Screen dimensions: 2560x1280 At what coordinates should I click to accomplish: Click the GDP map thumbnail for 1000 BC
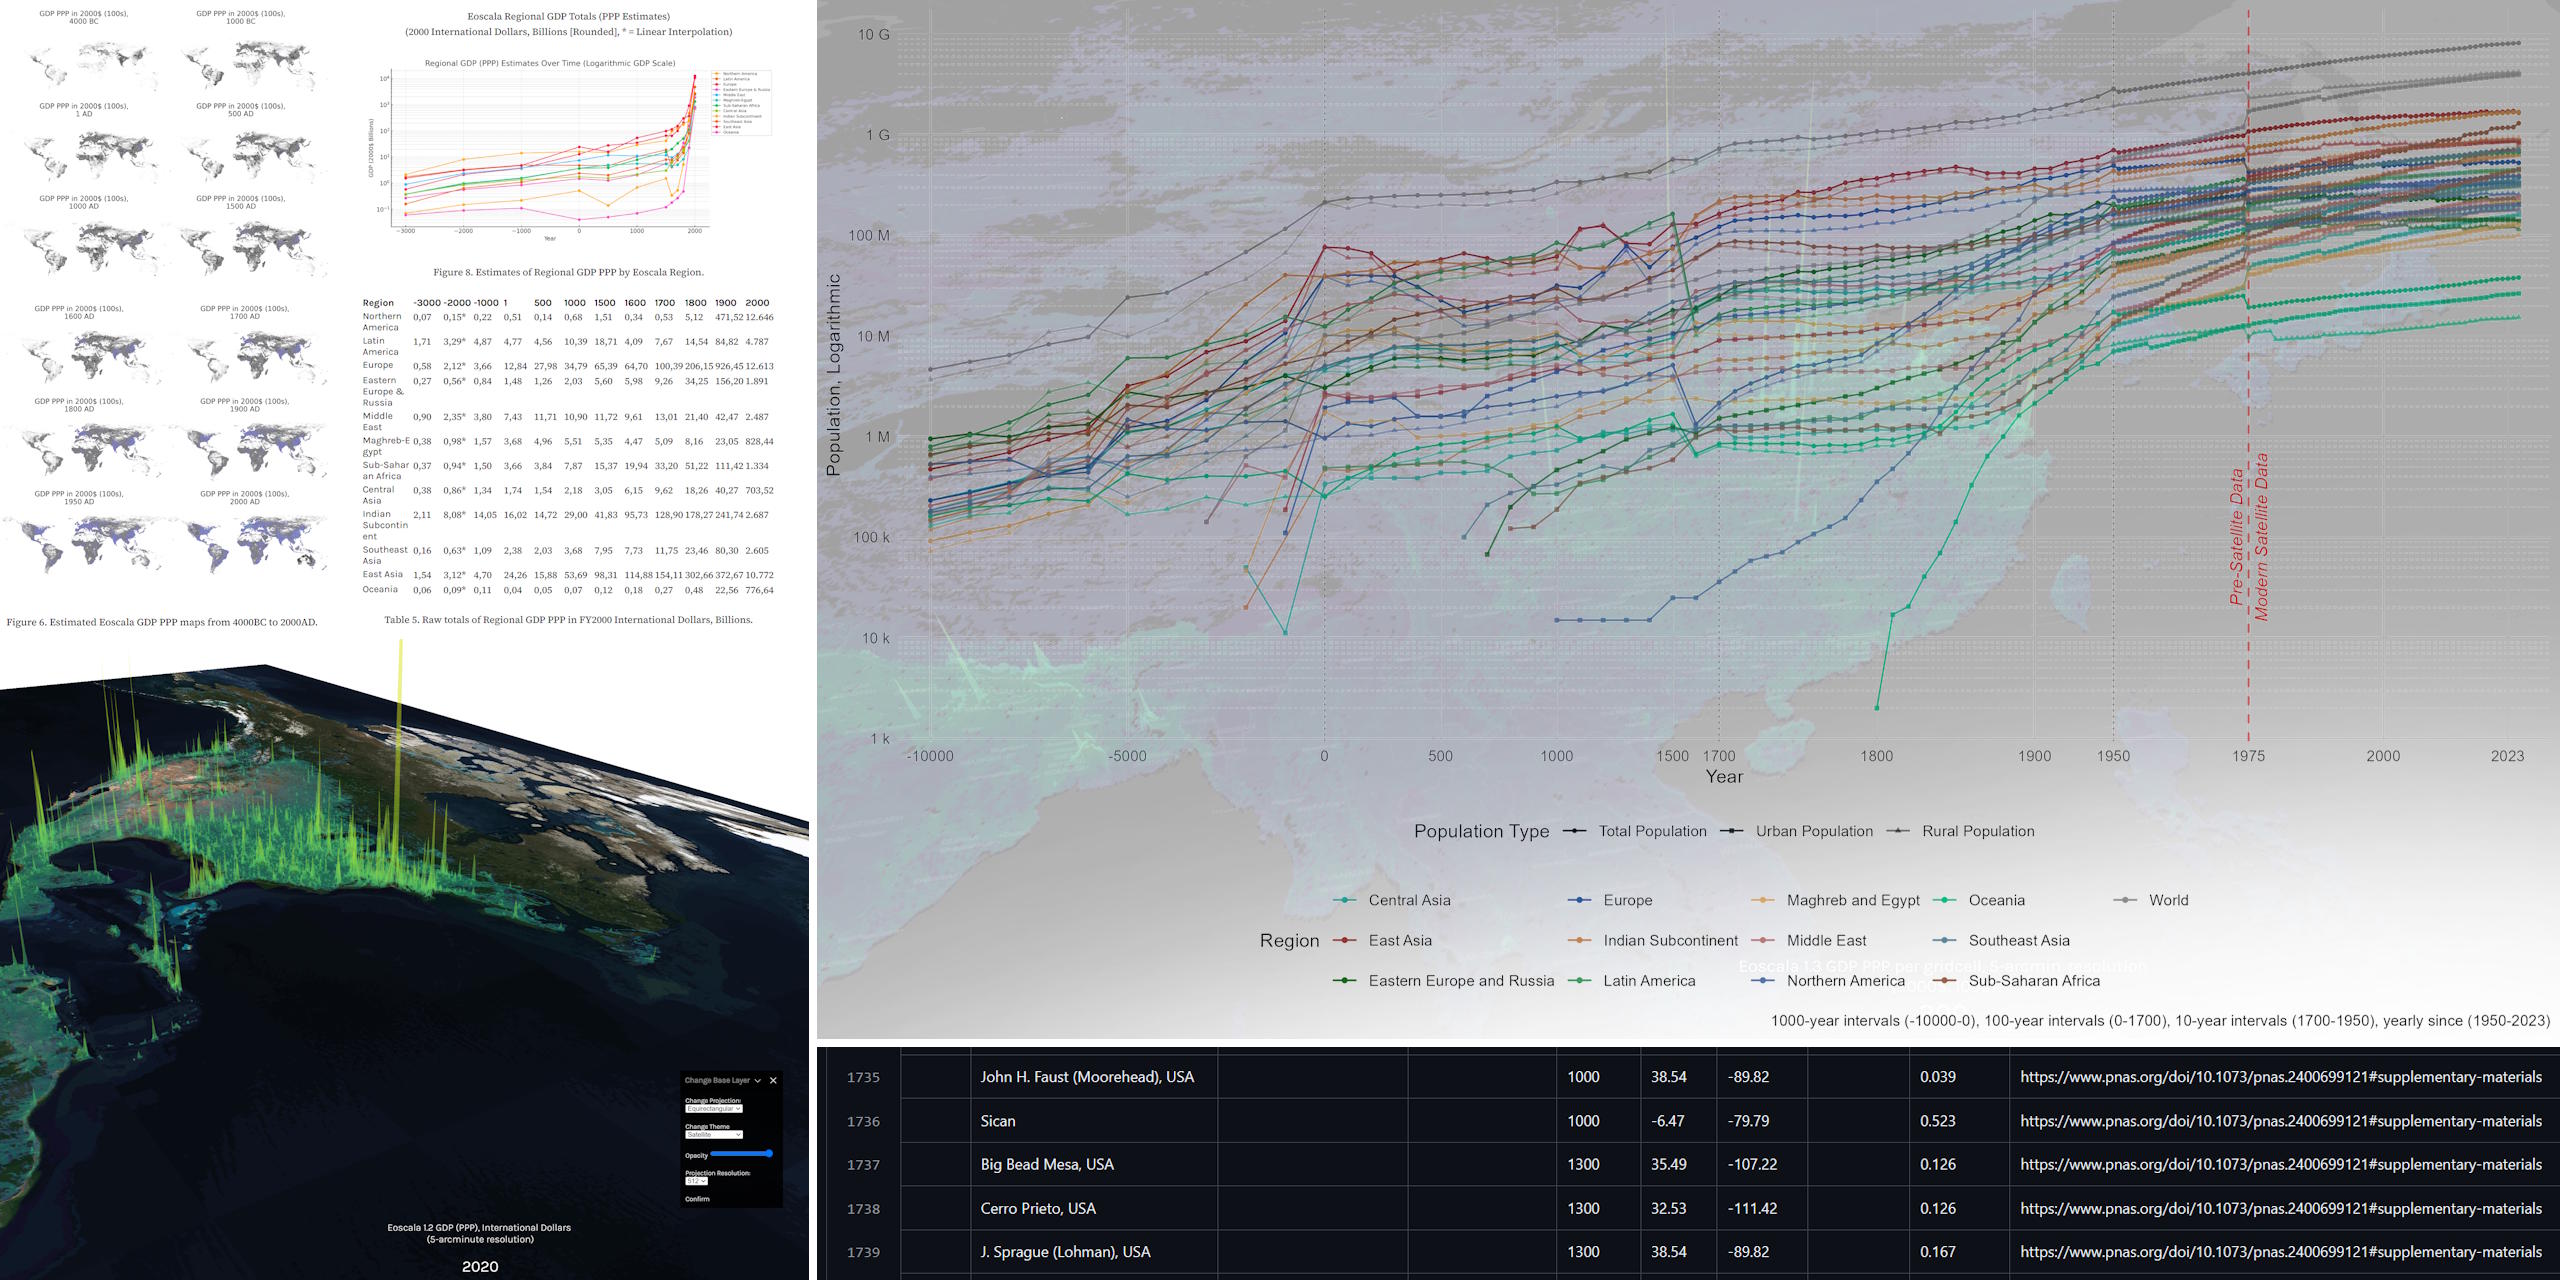pos(246,66)
